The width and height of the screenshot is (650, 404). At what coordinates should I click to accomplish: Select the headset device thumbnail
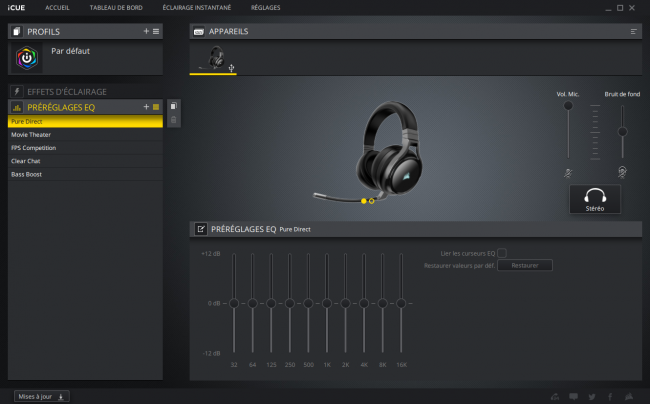[213, 58]
